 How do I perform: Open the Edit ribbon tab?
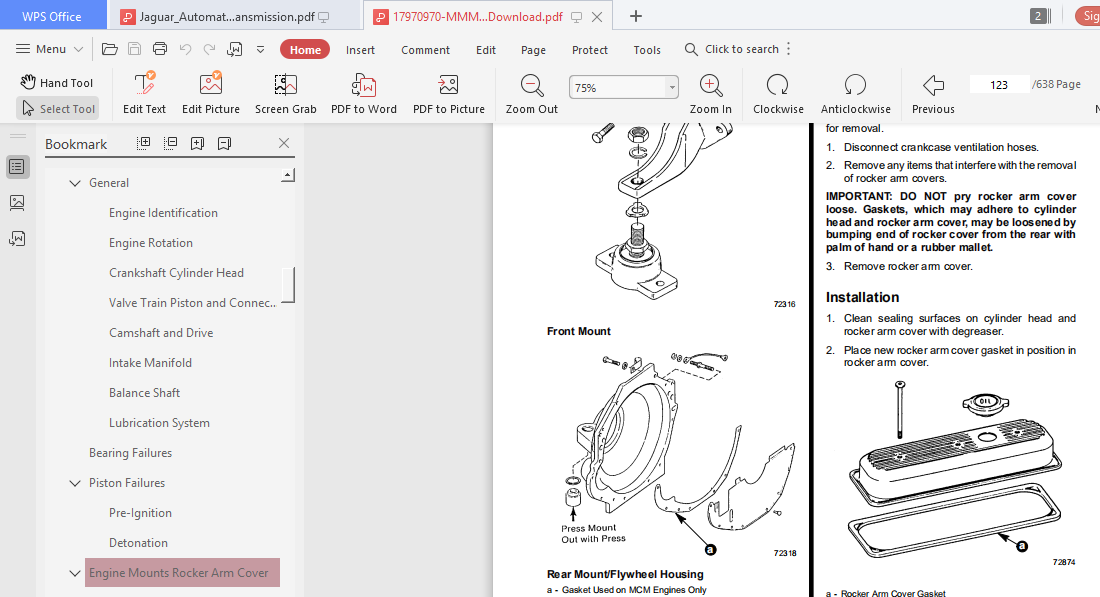(x=485, y=50)
